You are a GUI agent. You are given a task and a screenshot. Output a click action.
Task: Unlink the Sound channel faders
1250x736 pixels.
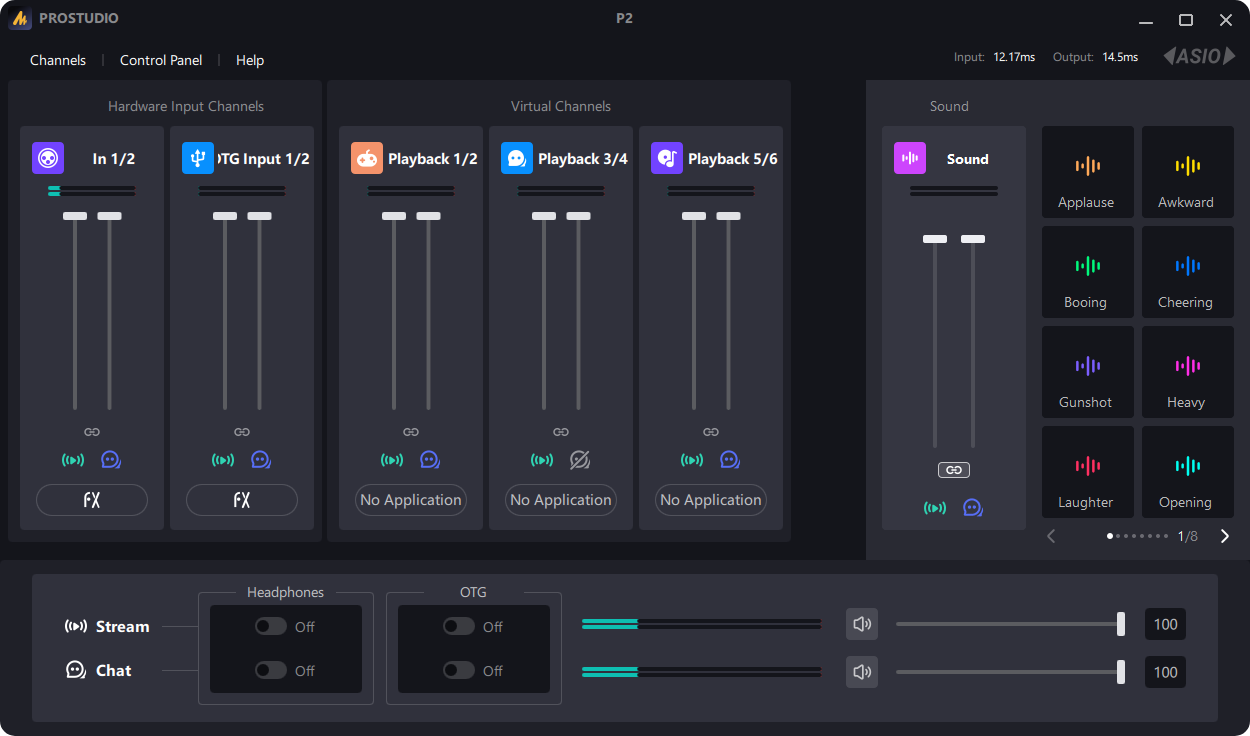pyautogui.click(x=954, y=470)
